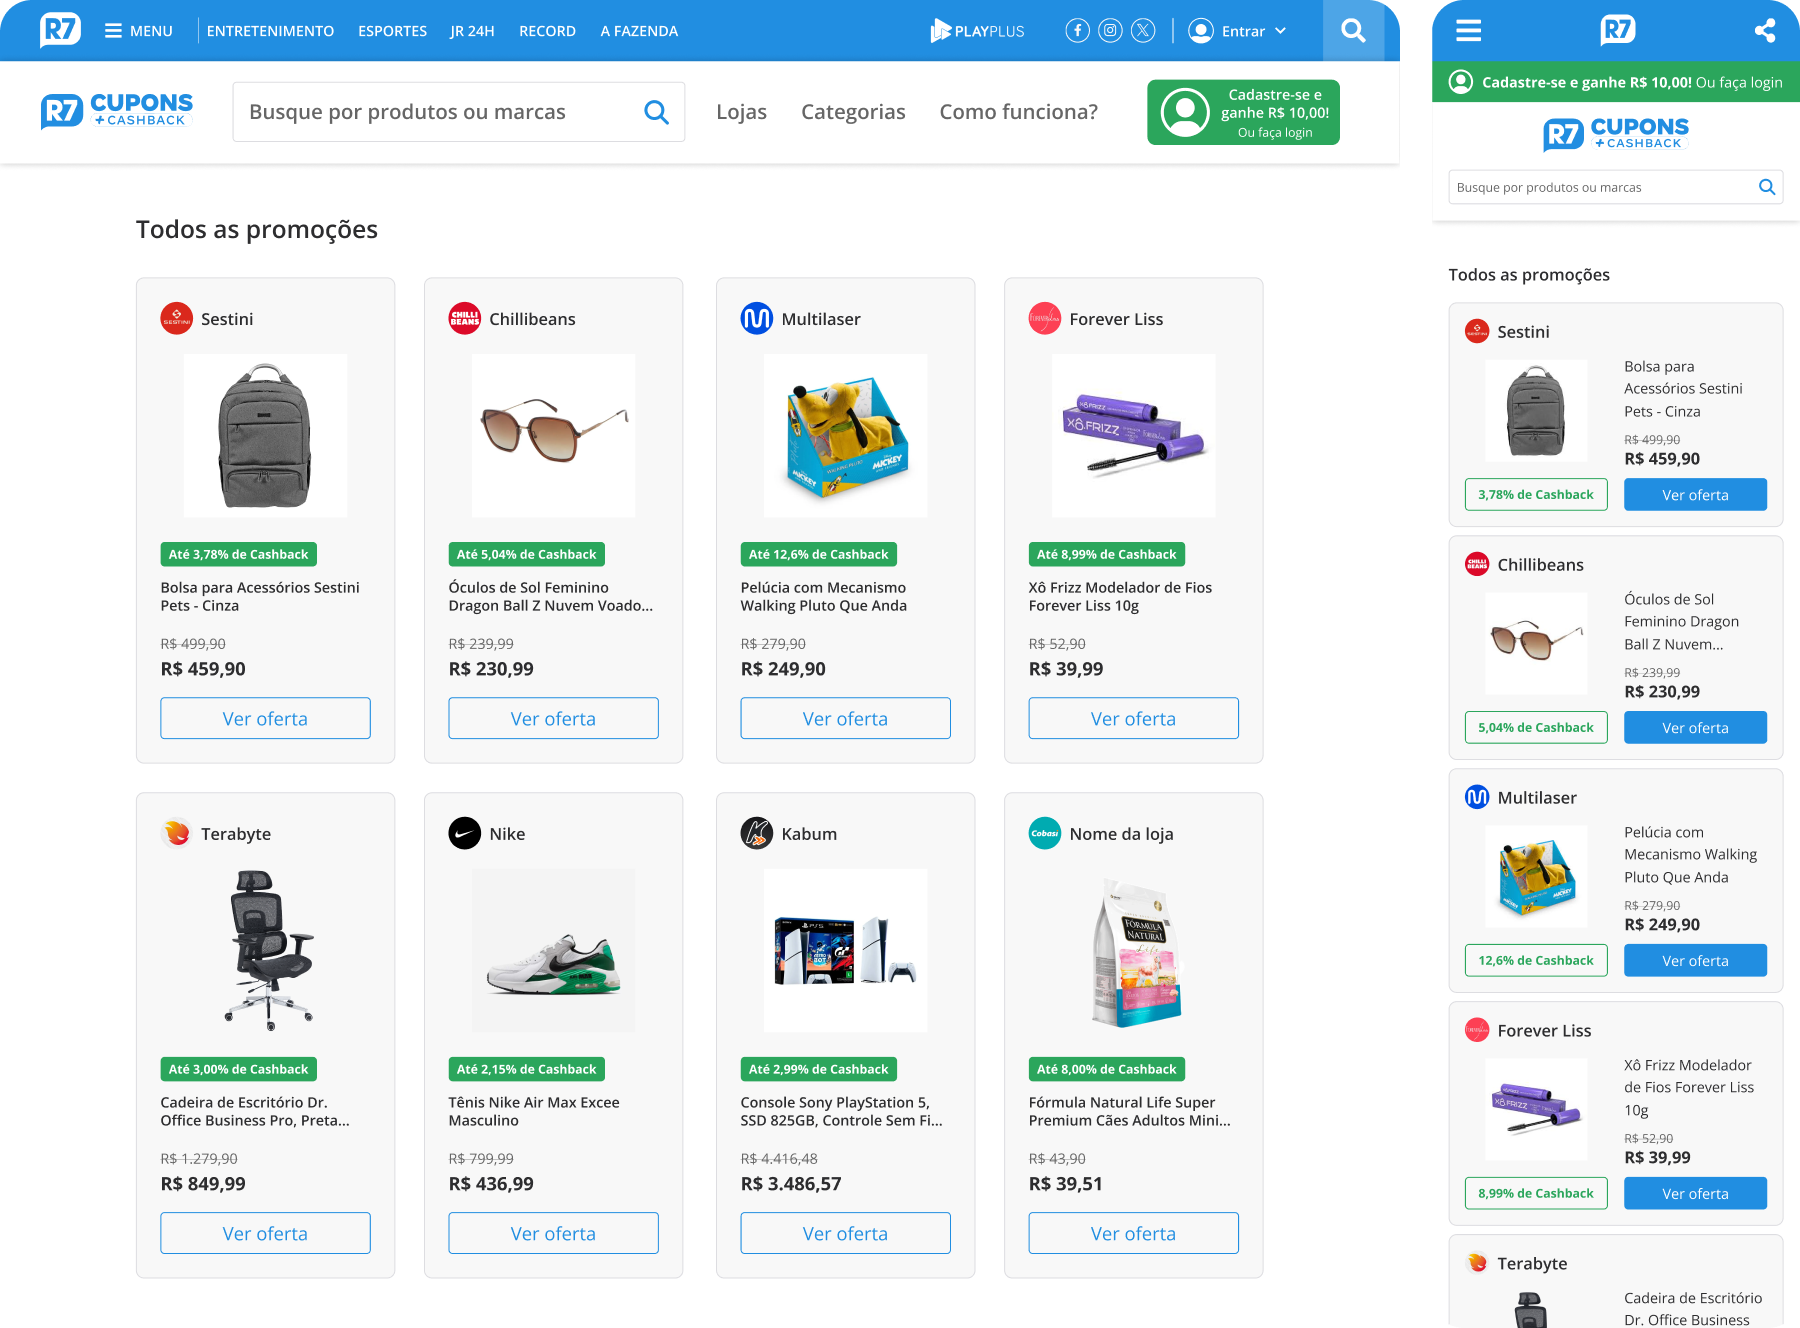Viewport: 1800px width, 1328px height.
Task: Open the PlayPlus logo link
Action: point(977,31)
